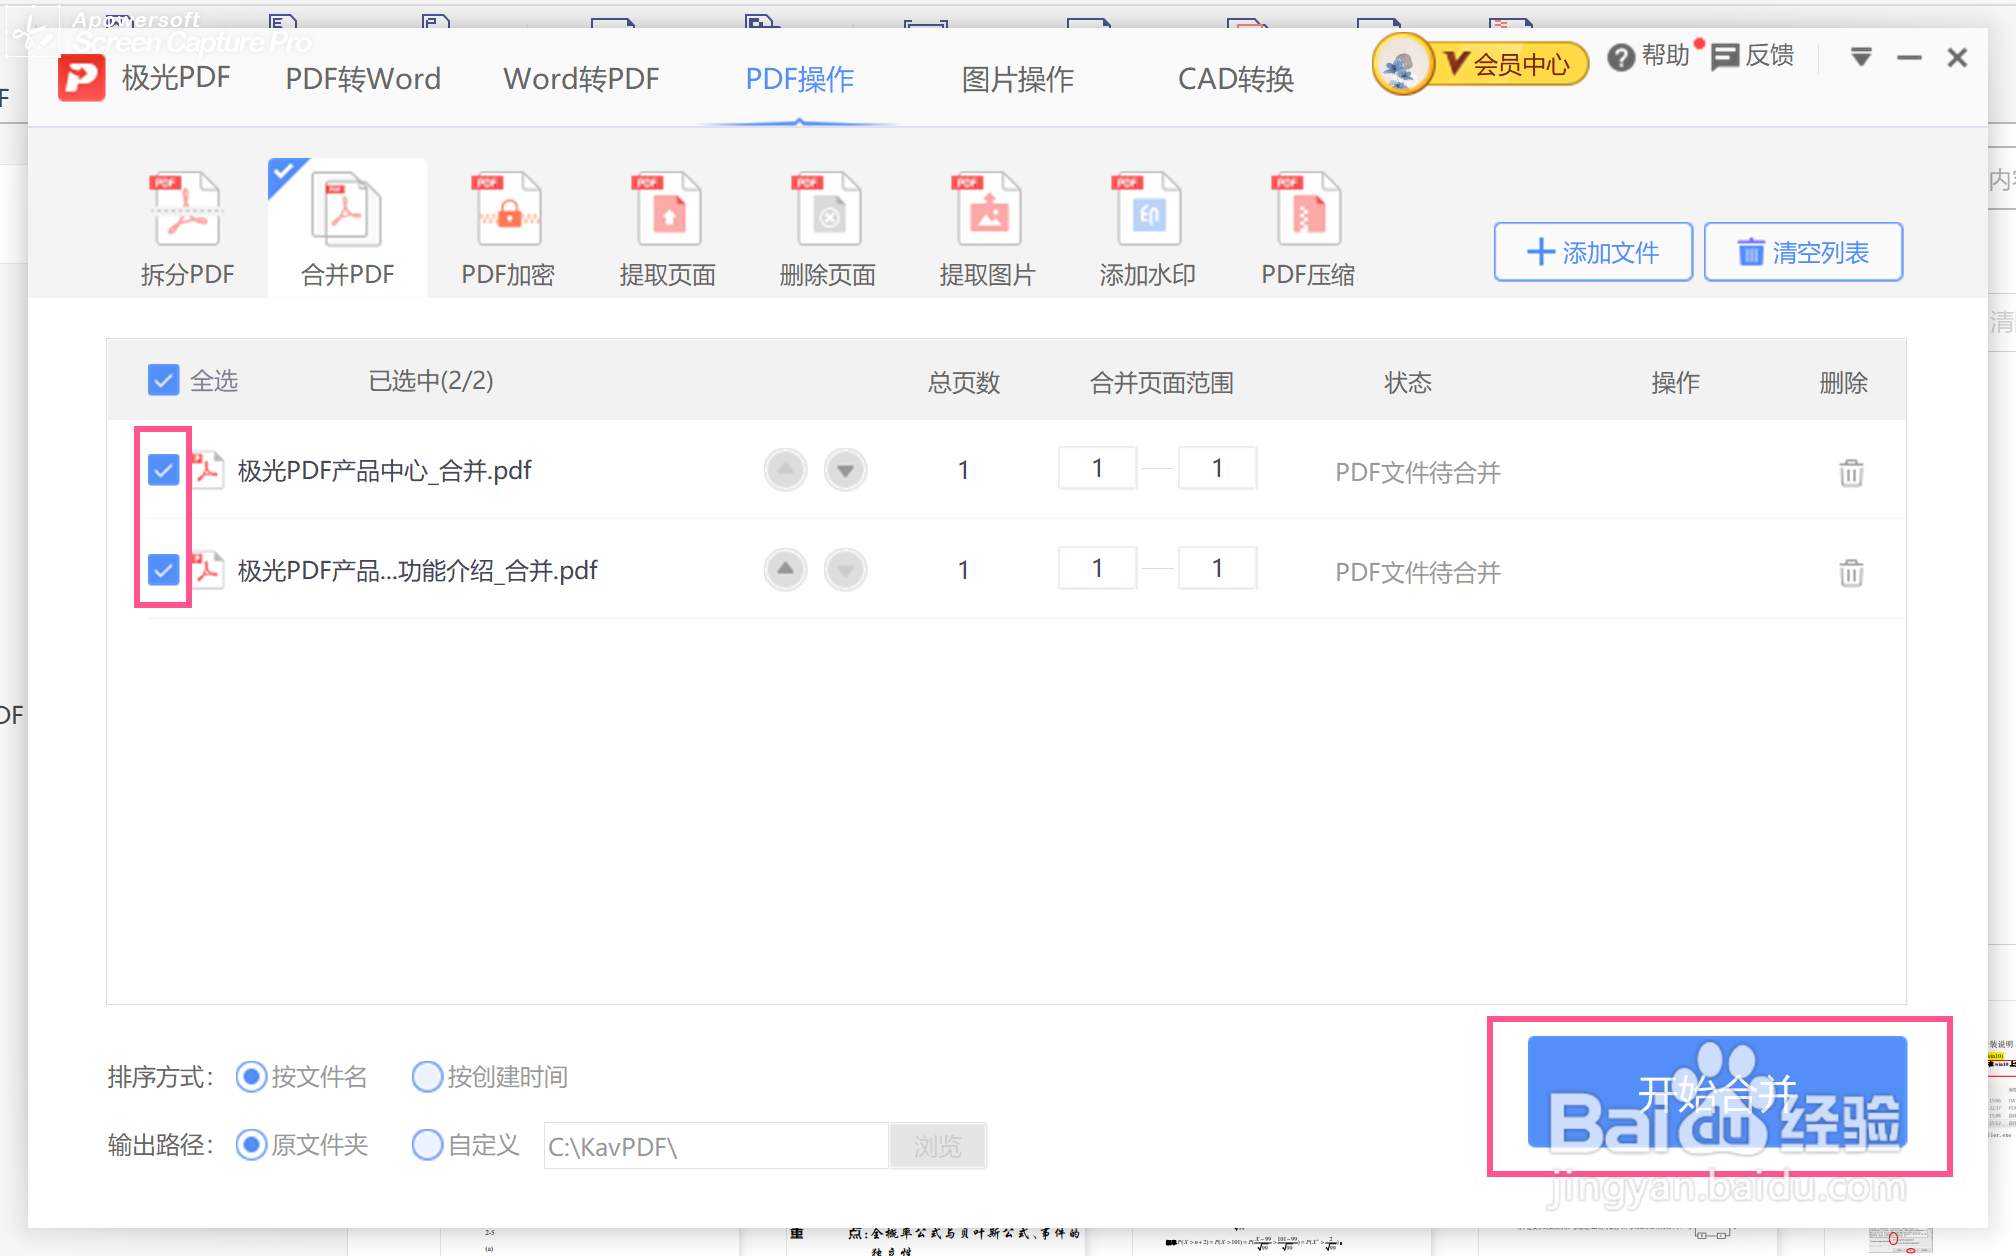
Task: Click 添加文件 add file button
Action: 1593,252
